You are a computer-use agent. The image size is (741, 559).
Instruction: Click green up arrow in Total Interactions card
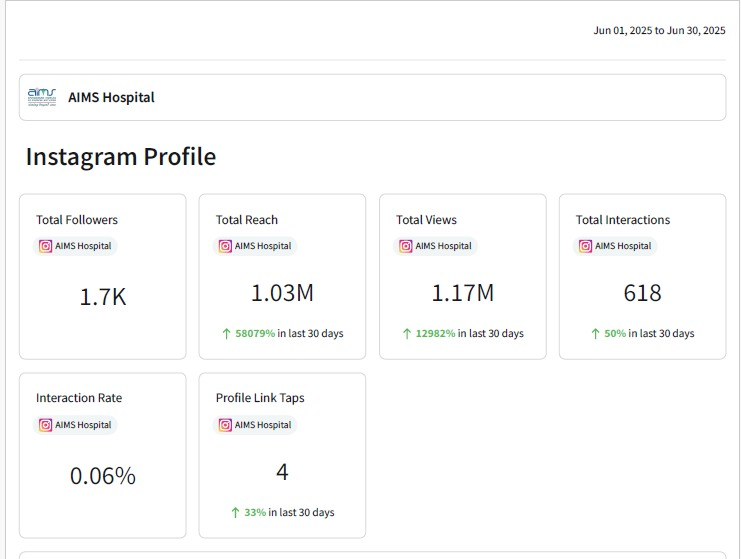[595, 334]
